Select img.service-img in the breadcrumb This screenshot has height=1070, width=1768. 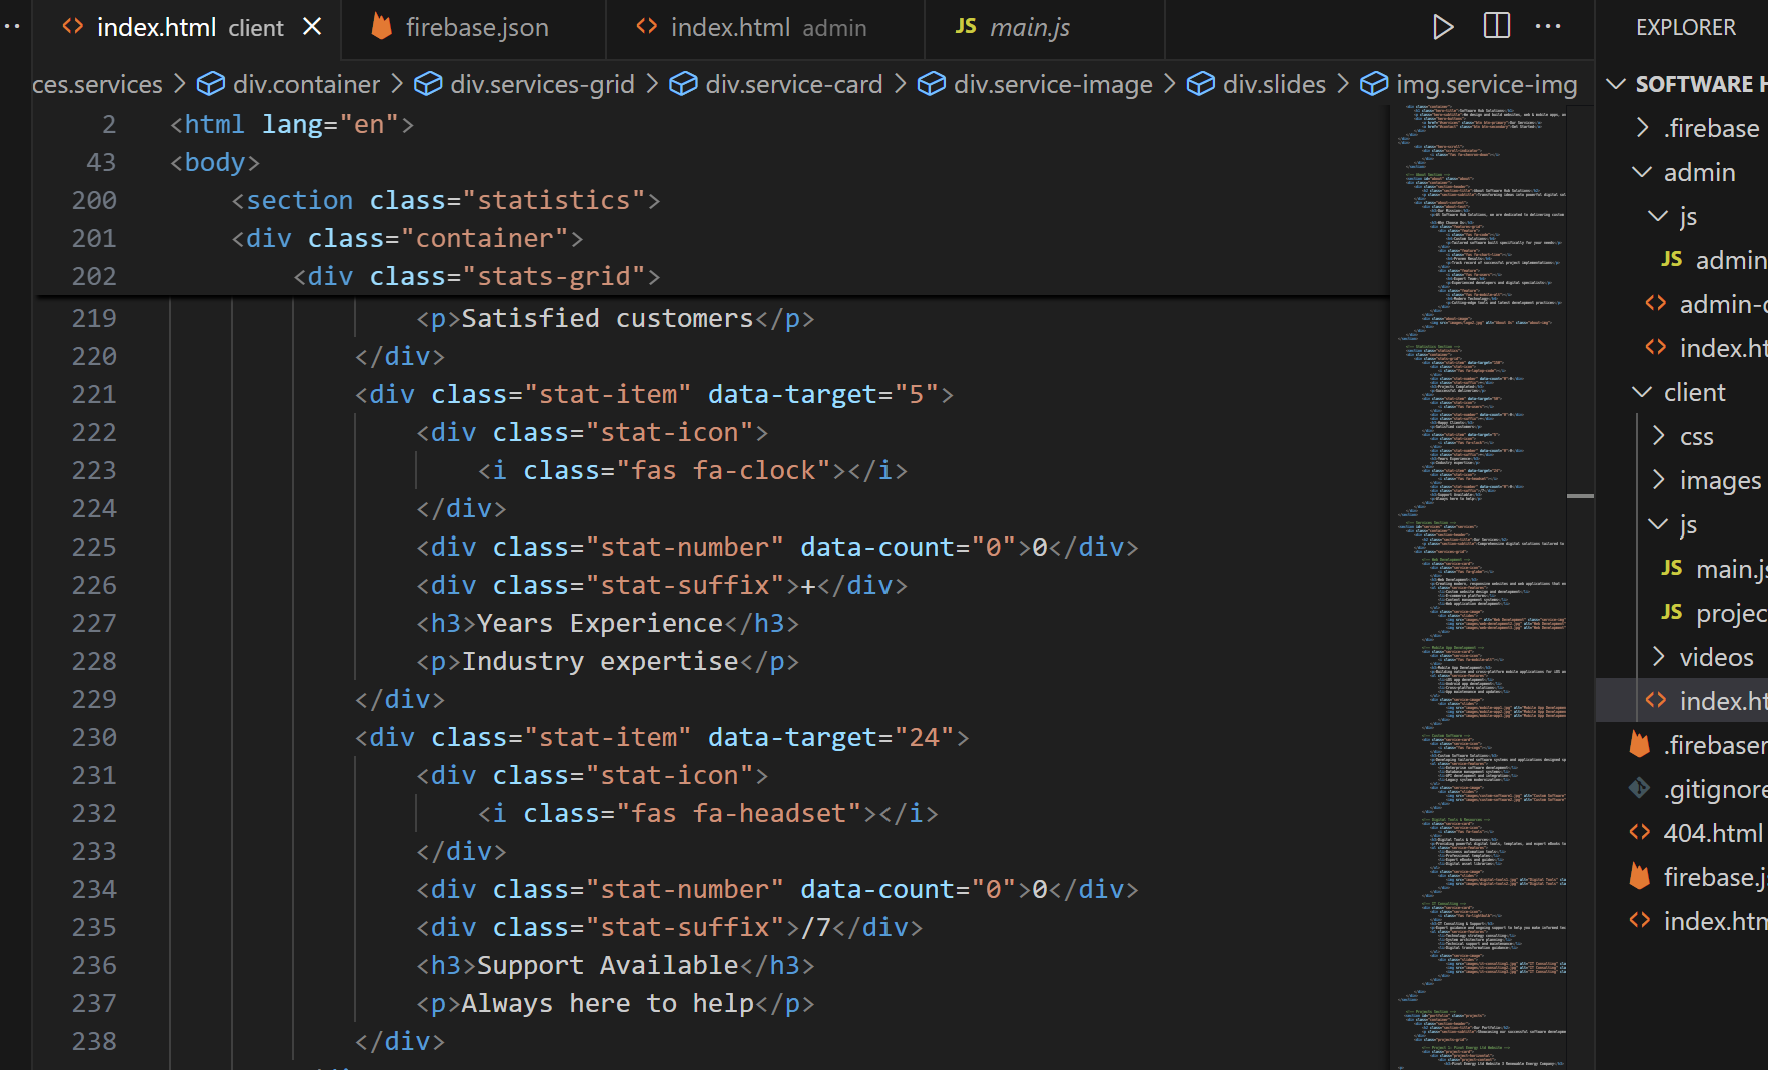(1486, 85)
